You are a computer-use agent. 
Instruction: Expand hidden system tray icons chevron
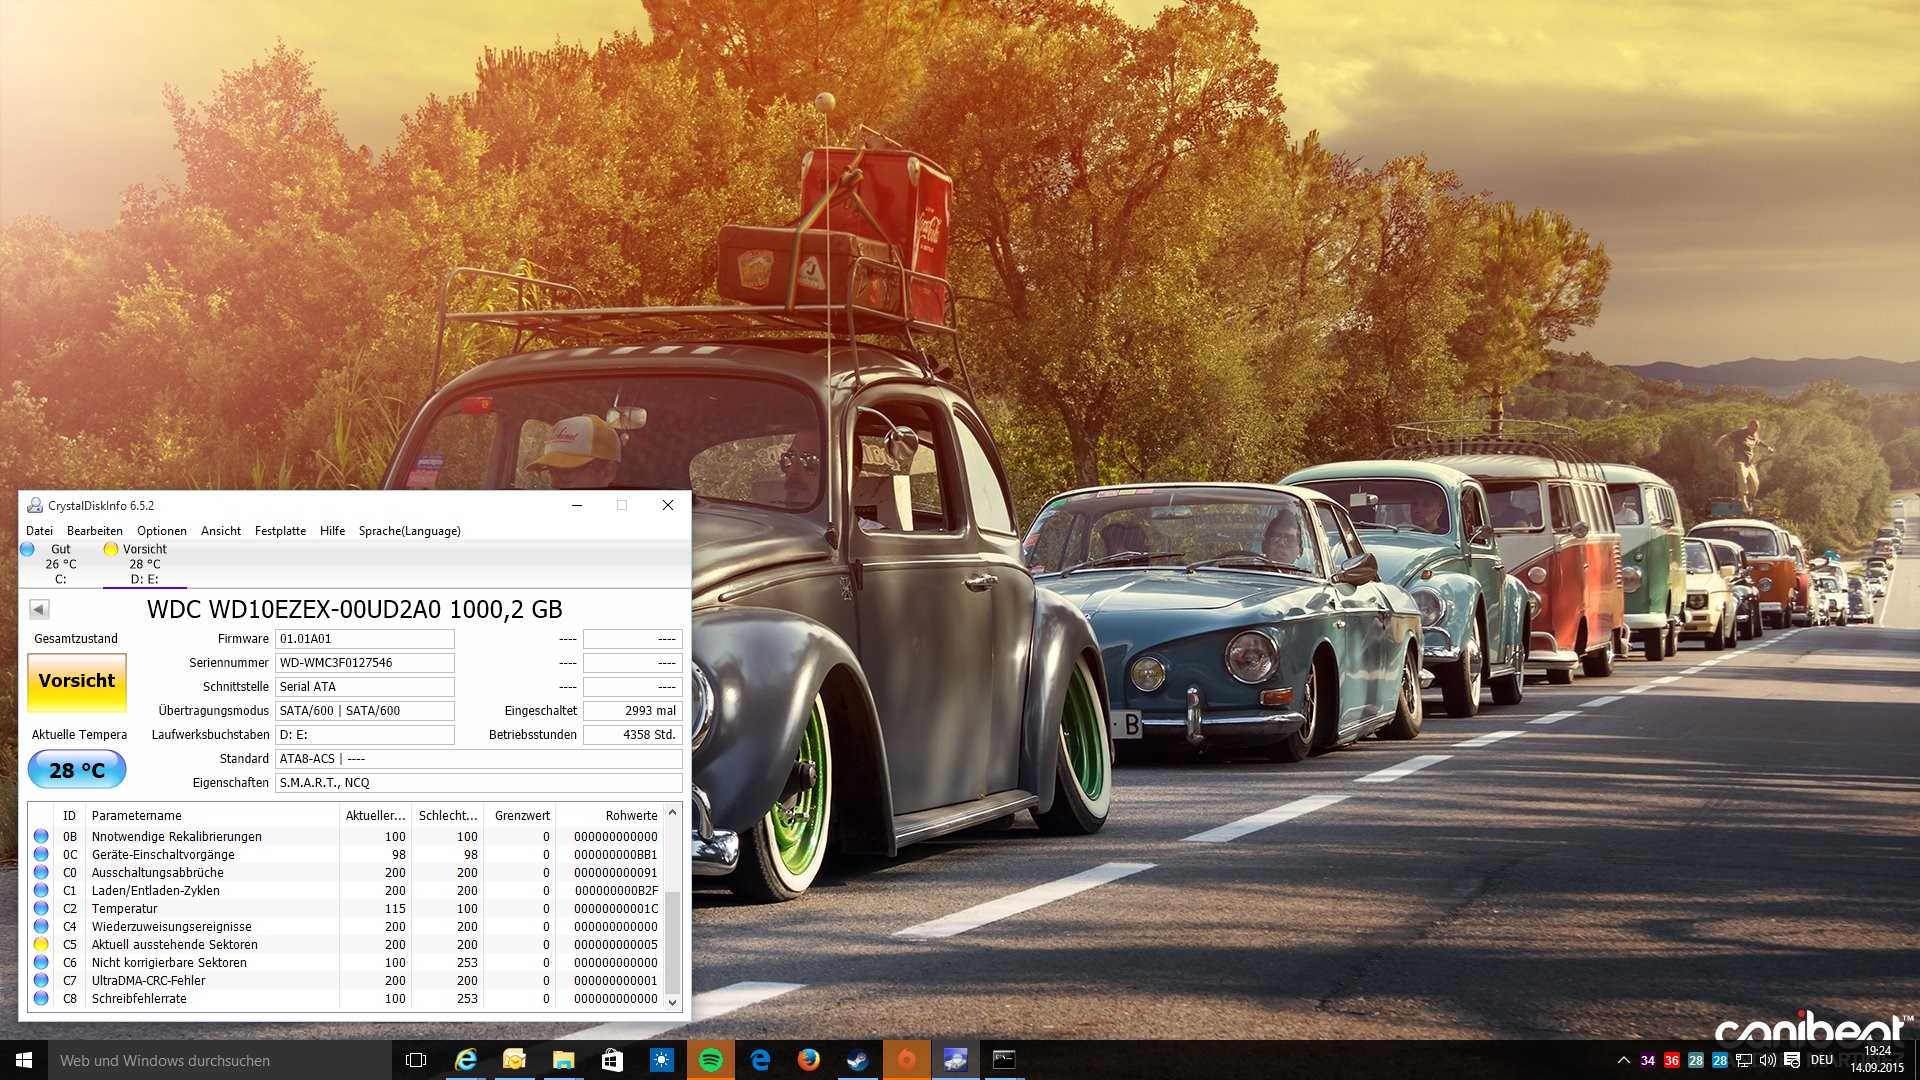pos(1623,1060)
